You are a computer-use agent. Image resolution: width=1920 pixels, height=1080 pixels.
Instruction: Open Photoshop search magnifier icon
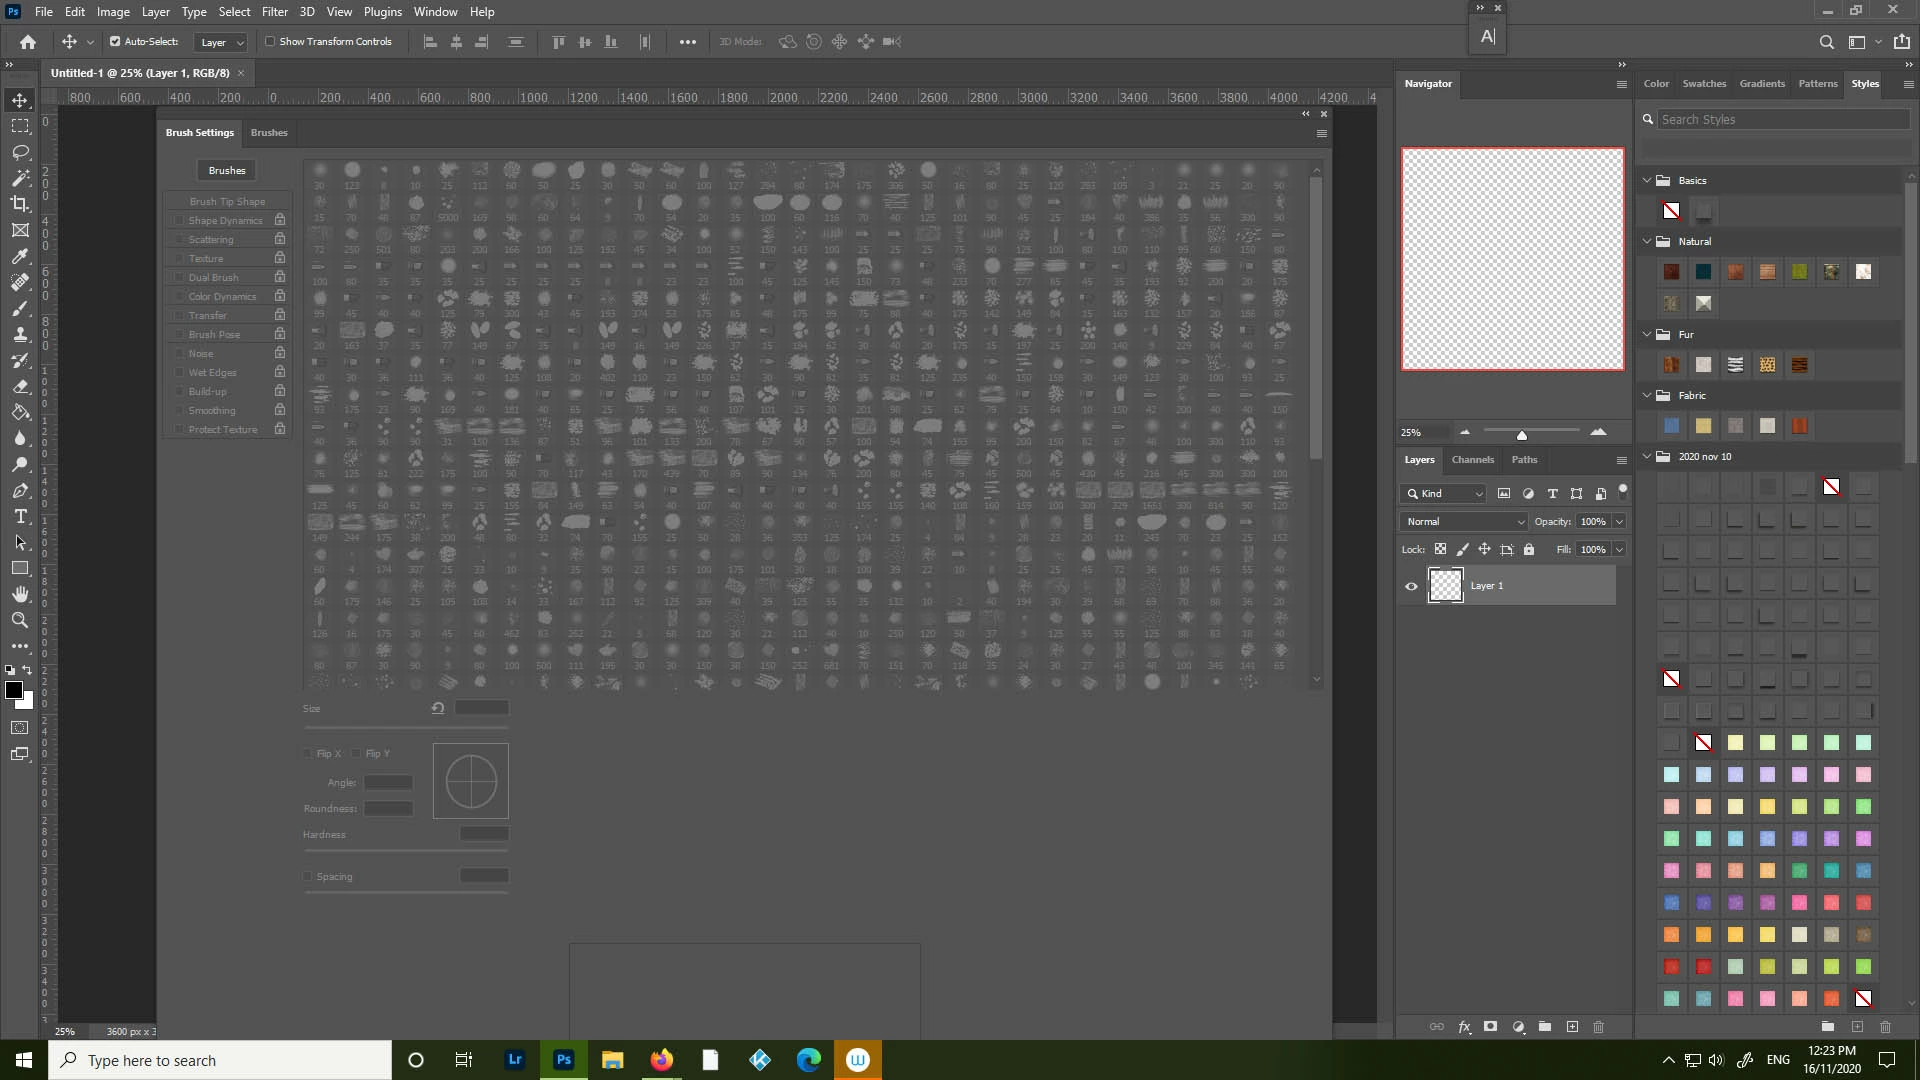pyautogui.click(x=1826, y=42)
